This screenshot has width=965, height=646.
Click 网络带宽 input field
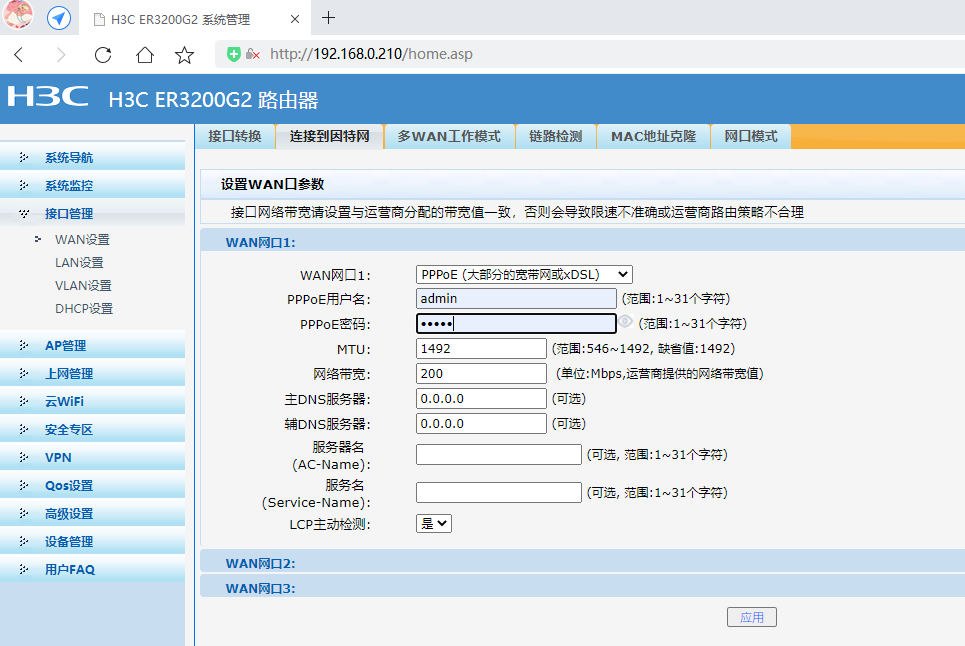(481, 373)
